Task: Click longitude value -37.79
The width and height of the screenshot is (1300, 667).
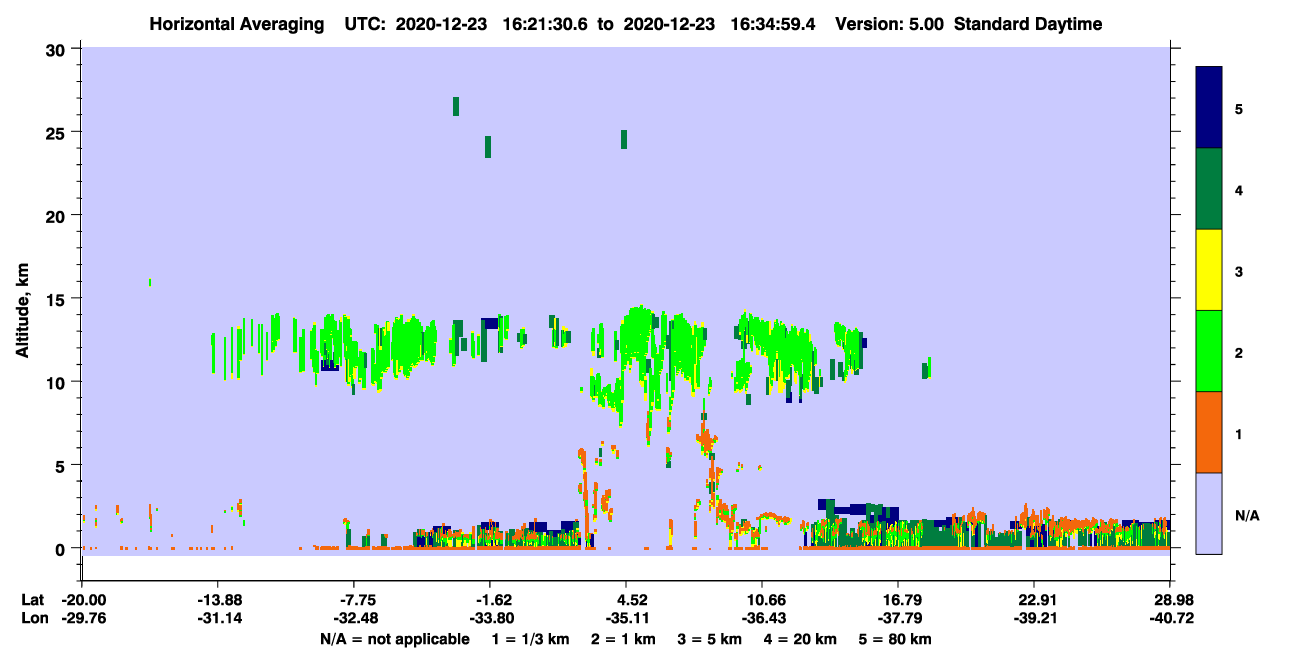Action: pyautogui.click(x=898, y=619)
